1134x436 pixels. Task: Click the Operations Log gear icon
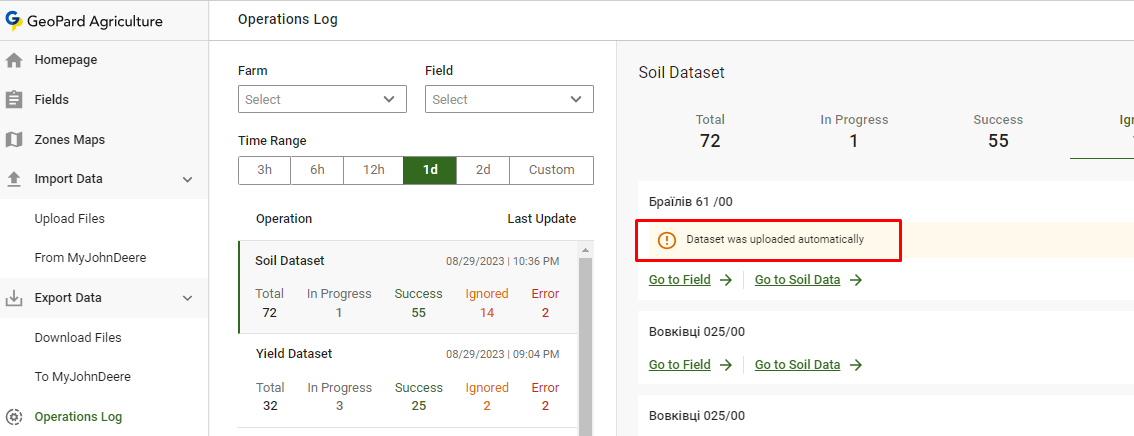pos(14,417)
